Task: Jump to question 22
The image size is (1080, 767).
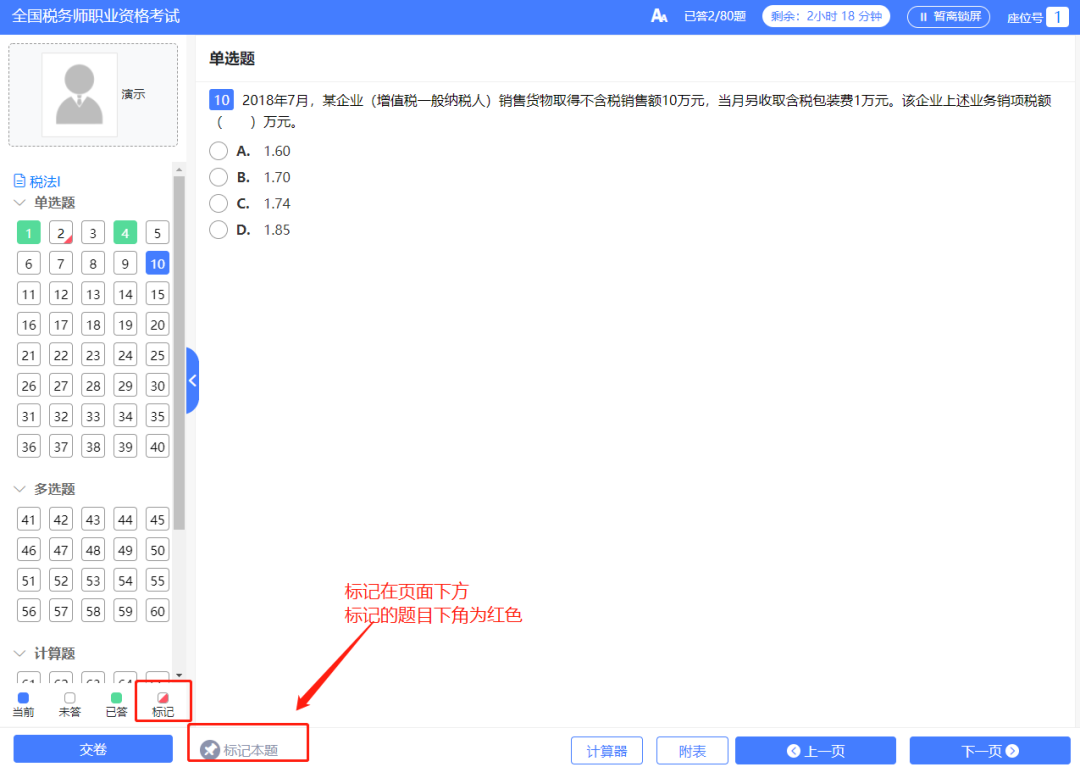Action: [61, 355]
